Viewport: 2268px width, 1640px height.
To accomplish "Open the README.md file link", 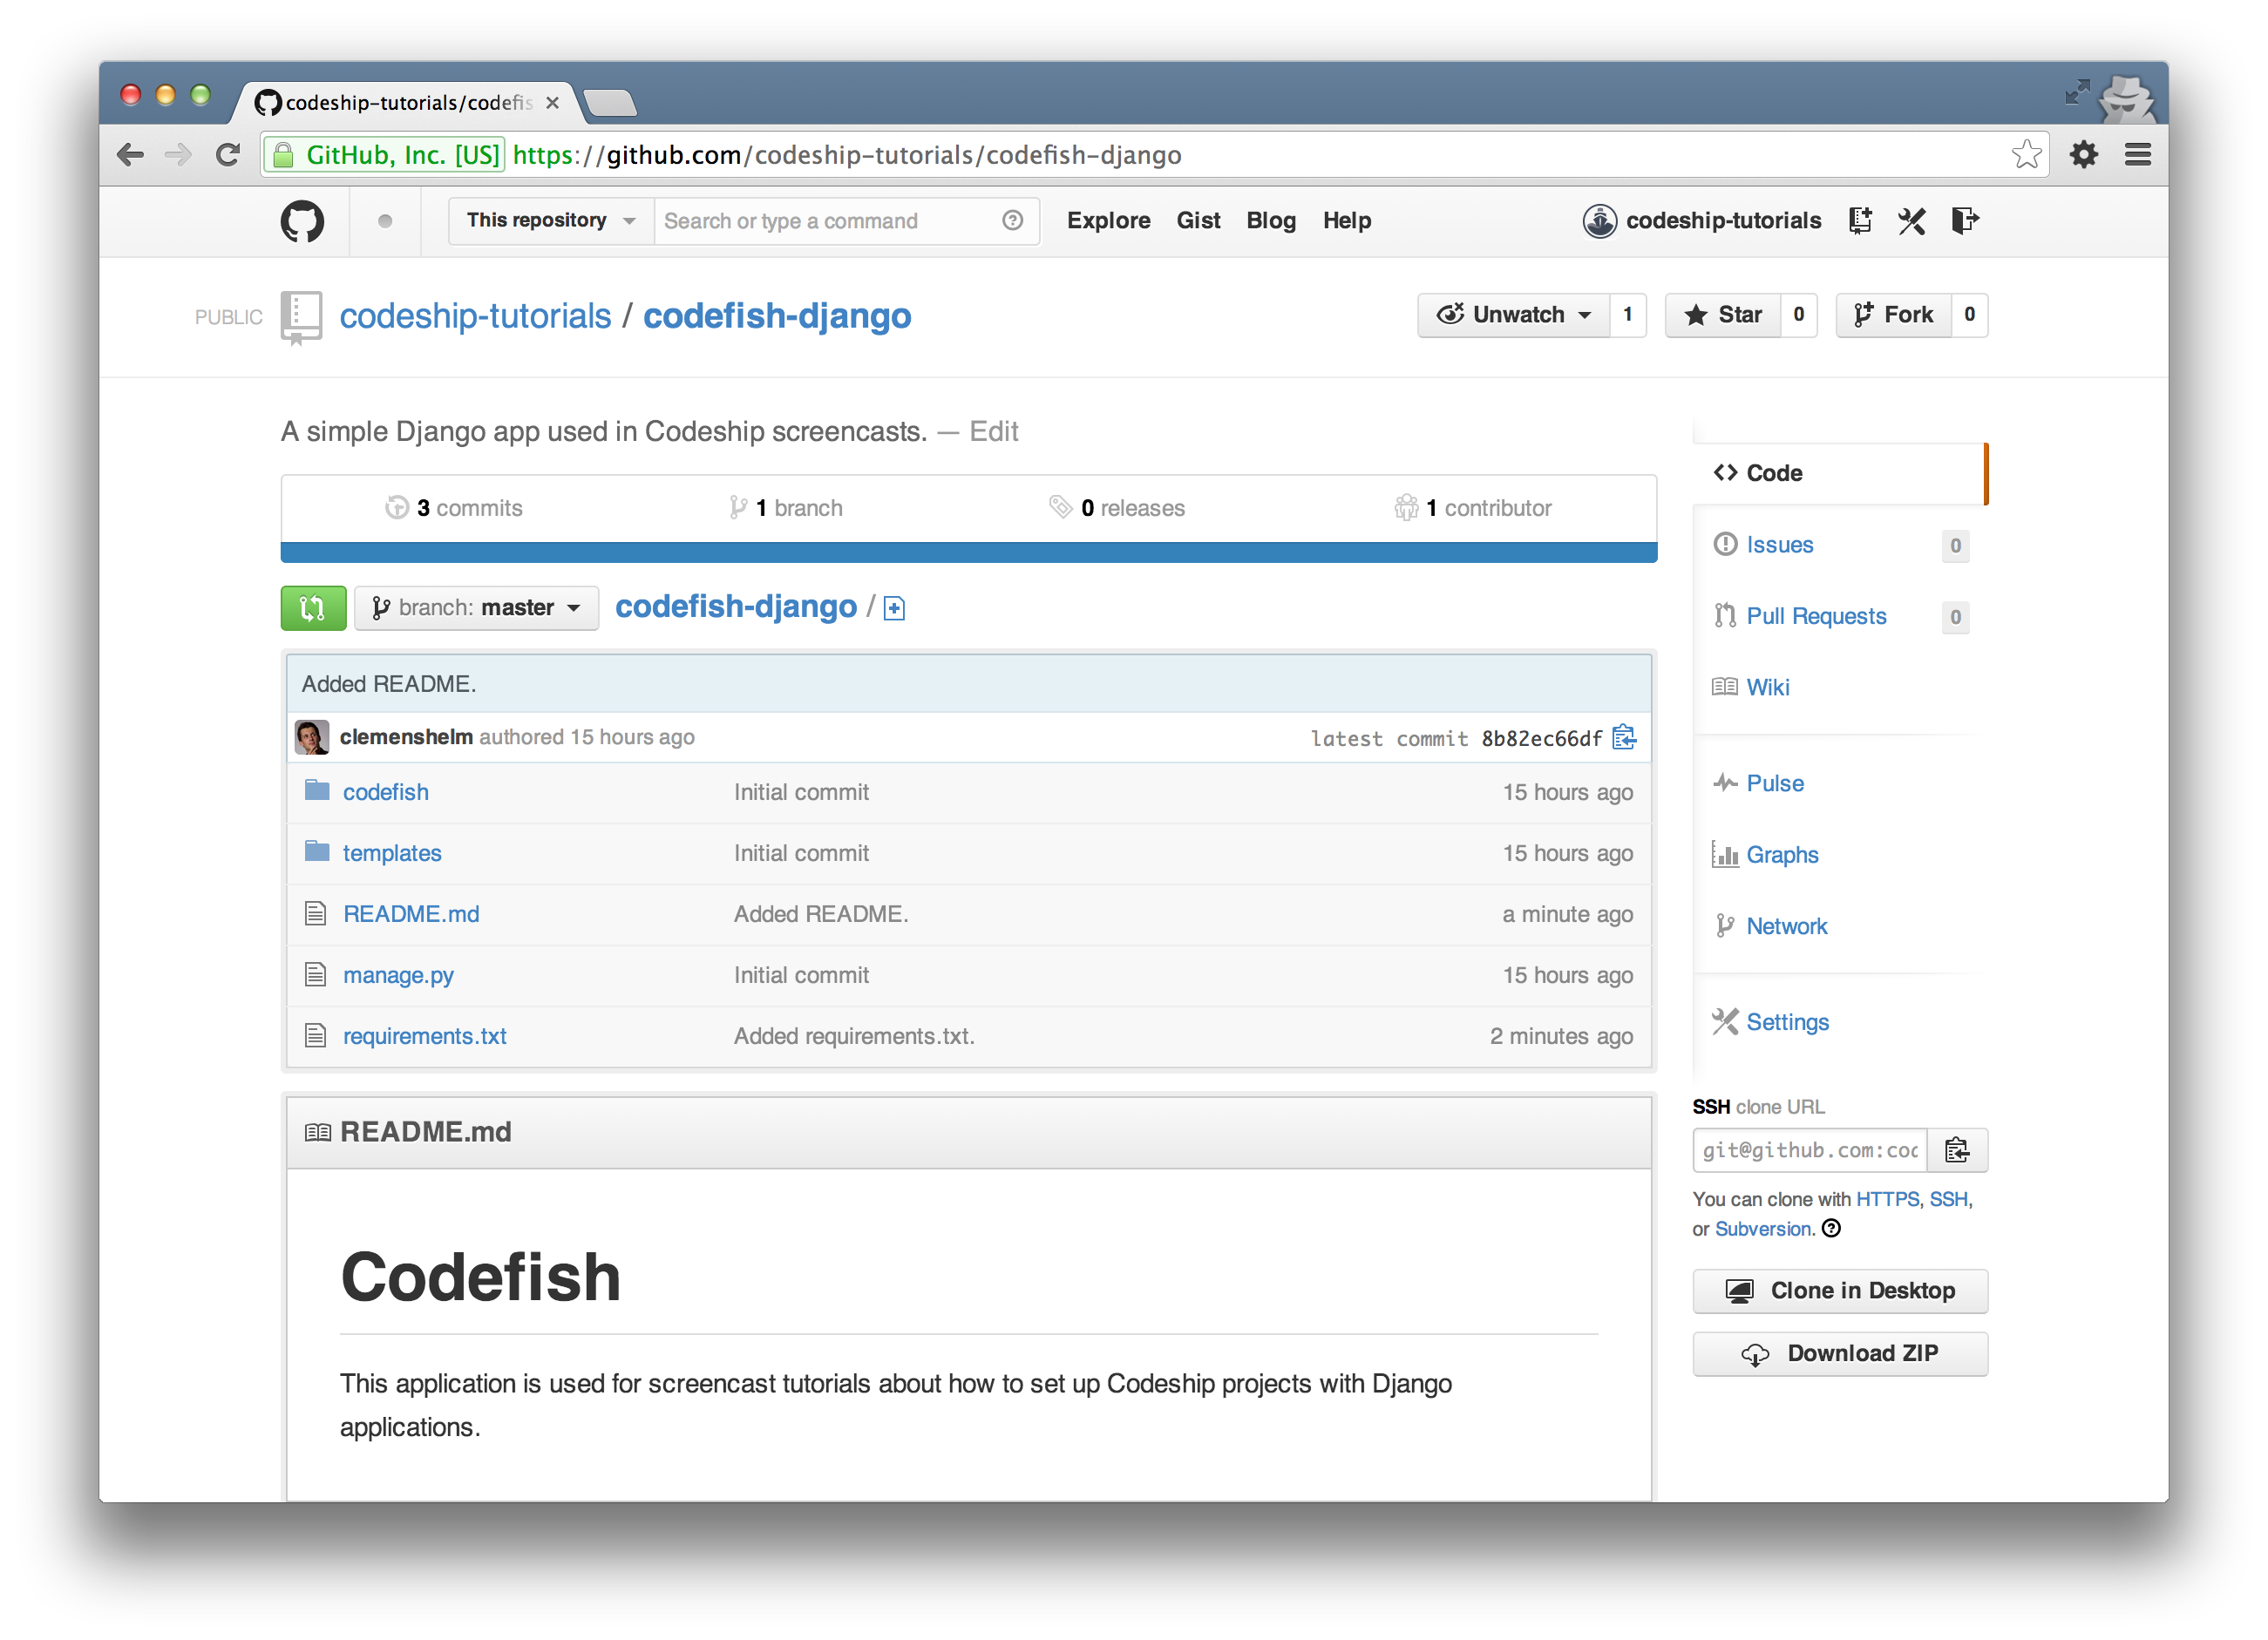I will (x=411, y=914).
